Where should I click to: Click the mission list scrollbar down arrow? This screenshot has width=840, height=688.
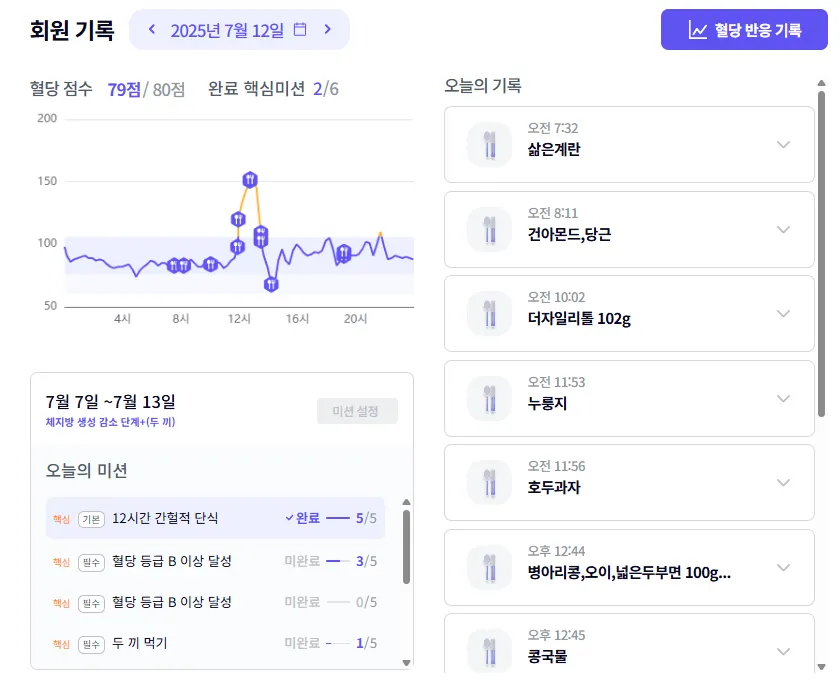(x=406, y=662)
